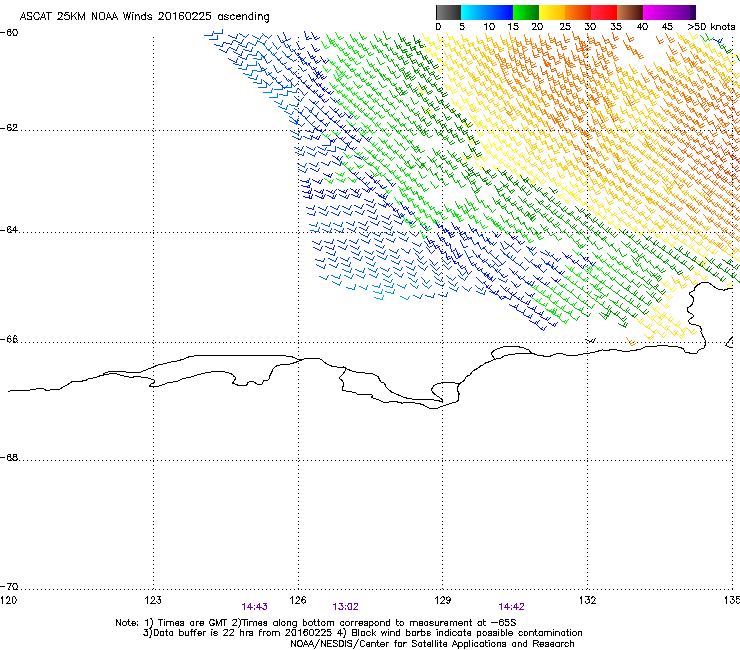Click the "15" label under the color scale

click(513, 26)
